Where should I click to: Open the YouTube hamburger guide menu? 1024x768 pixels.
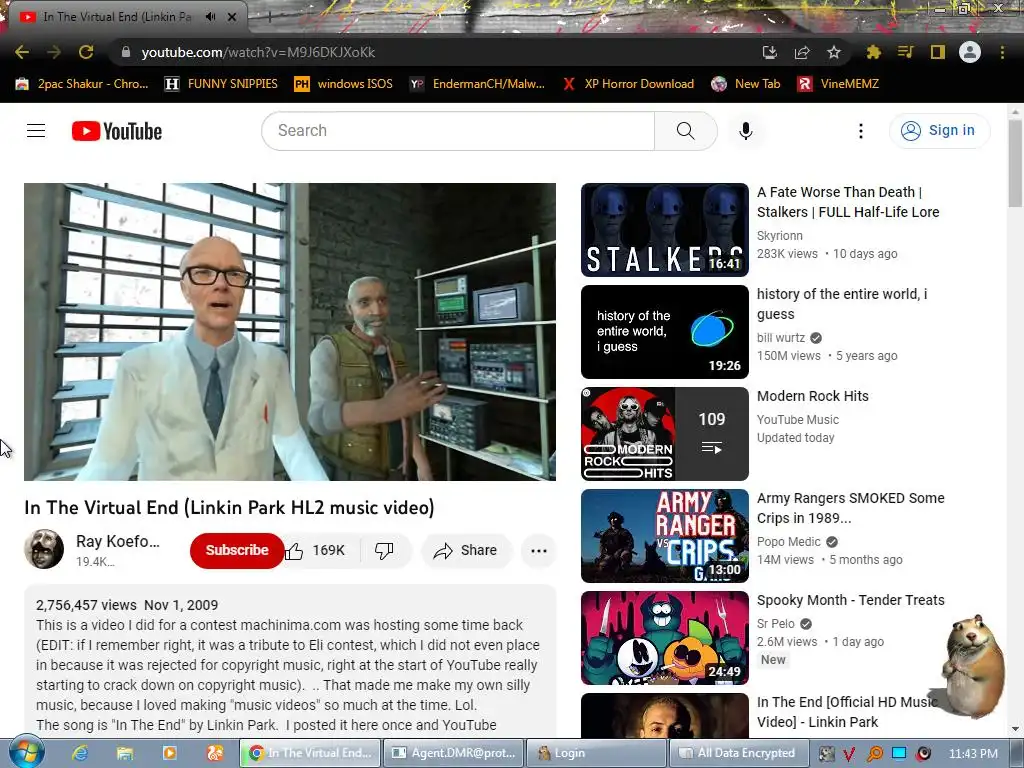point(36,131)
